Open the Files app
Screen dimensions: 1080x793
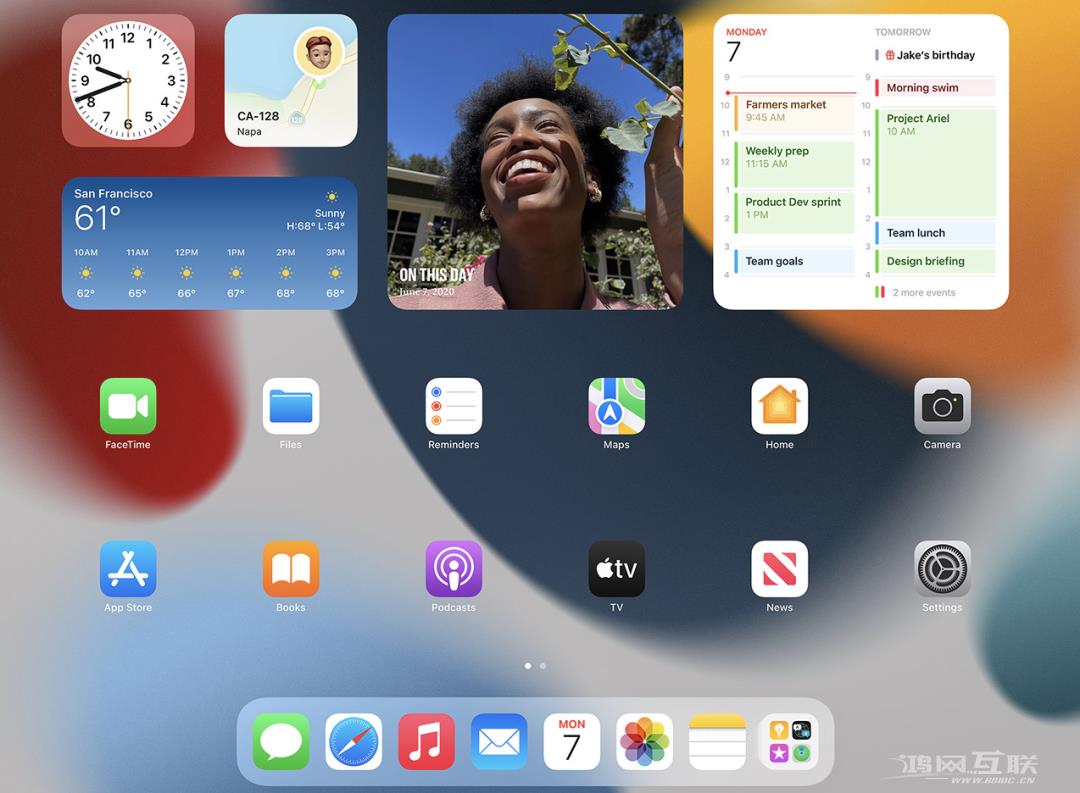291,405
